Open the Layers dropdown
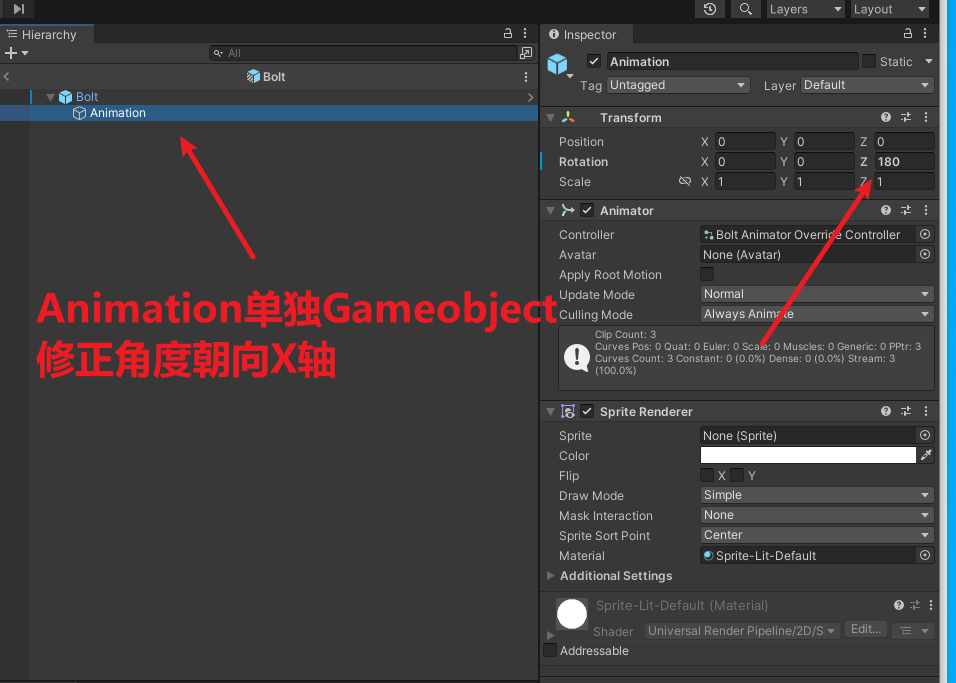 pos(805,9)
